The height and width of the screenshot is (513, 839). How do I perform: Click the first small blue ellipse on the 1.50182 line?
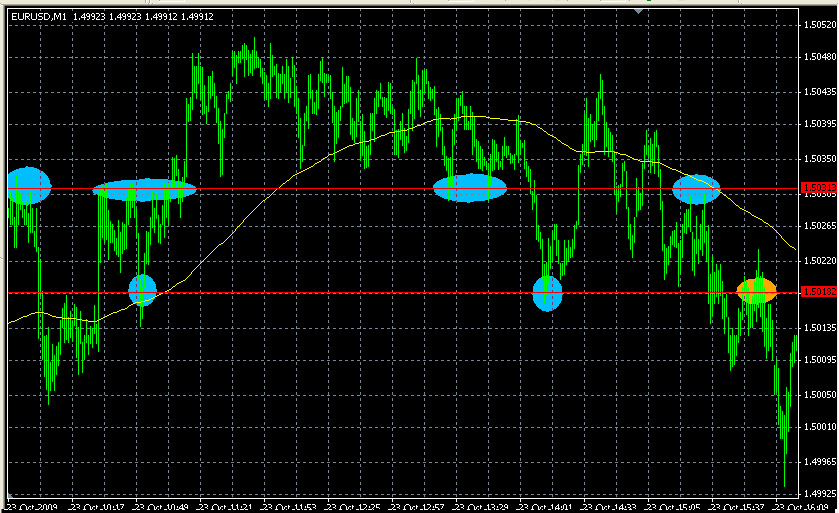click(143, 290)
